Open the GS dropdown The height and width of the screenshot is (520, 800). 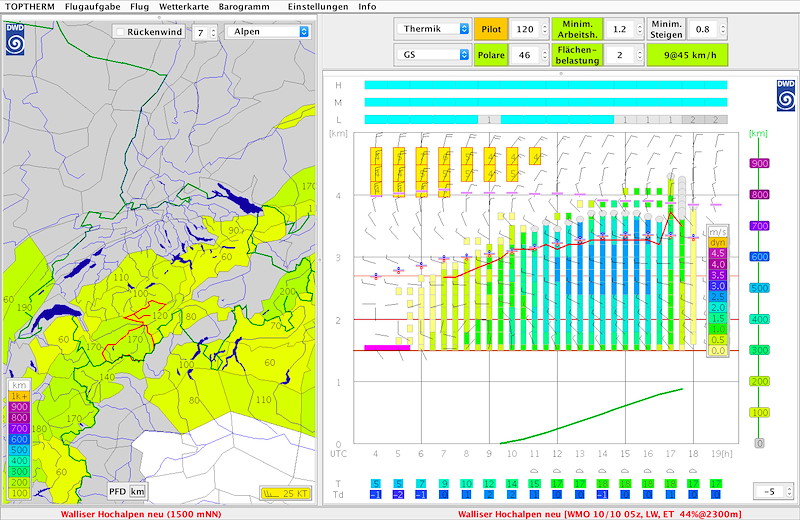pos(433,54)
